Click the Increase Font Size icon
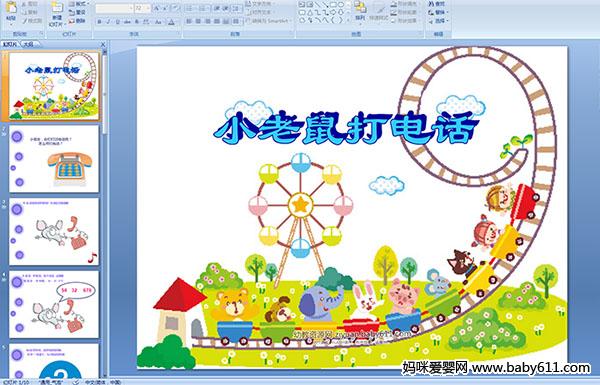 click(157, 8)
